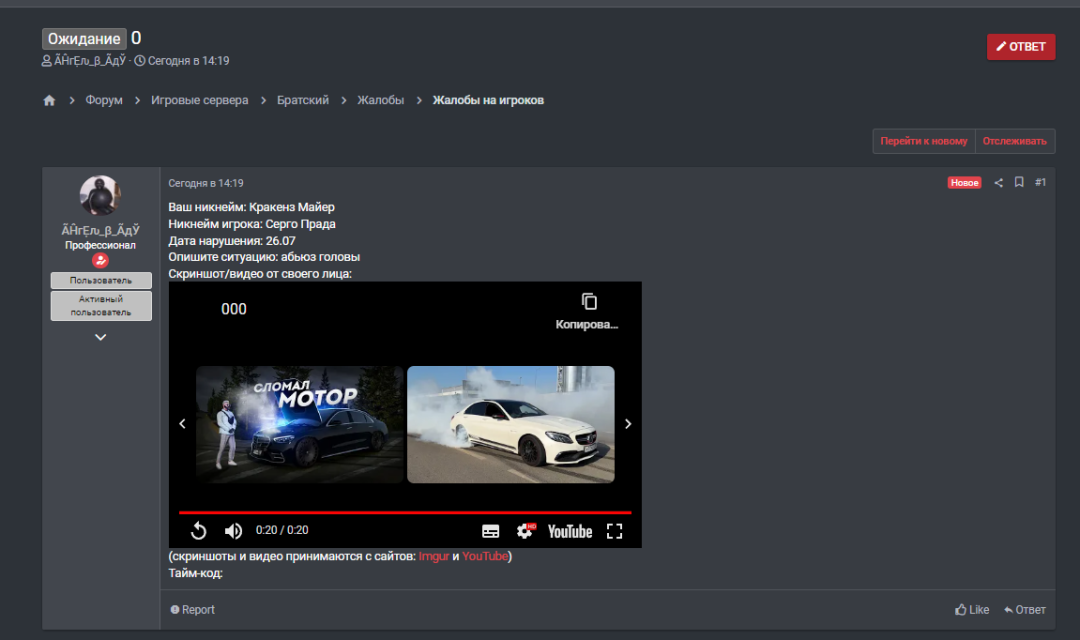The image size is (1080, 640).
Task: Enter fullscreen in the video player
Action: click(x=614, y=531)
